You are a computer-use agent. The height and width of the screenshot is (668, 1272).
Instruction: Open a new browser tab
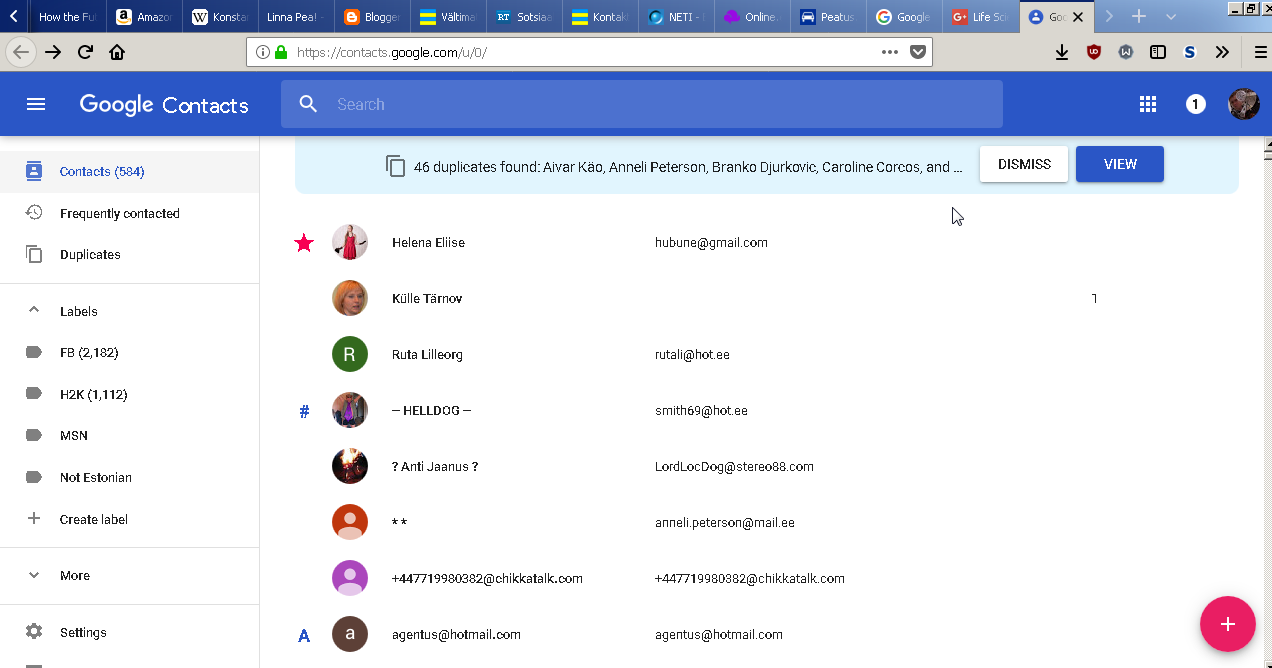click(1138, 16)
